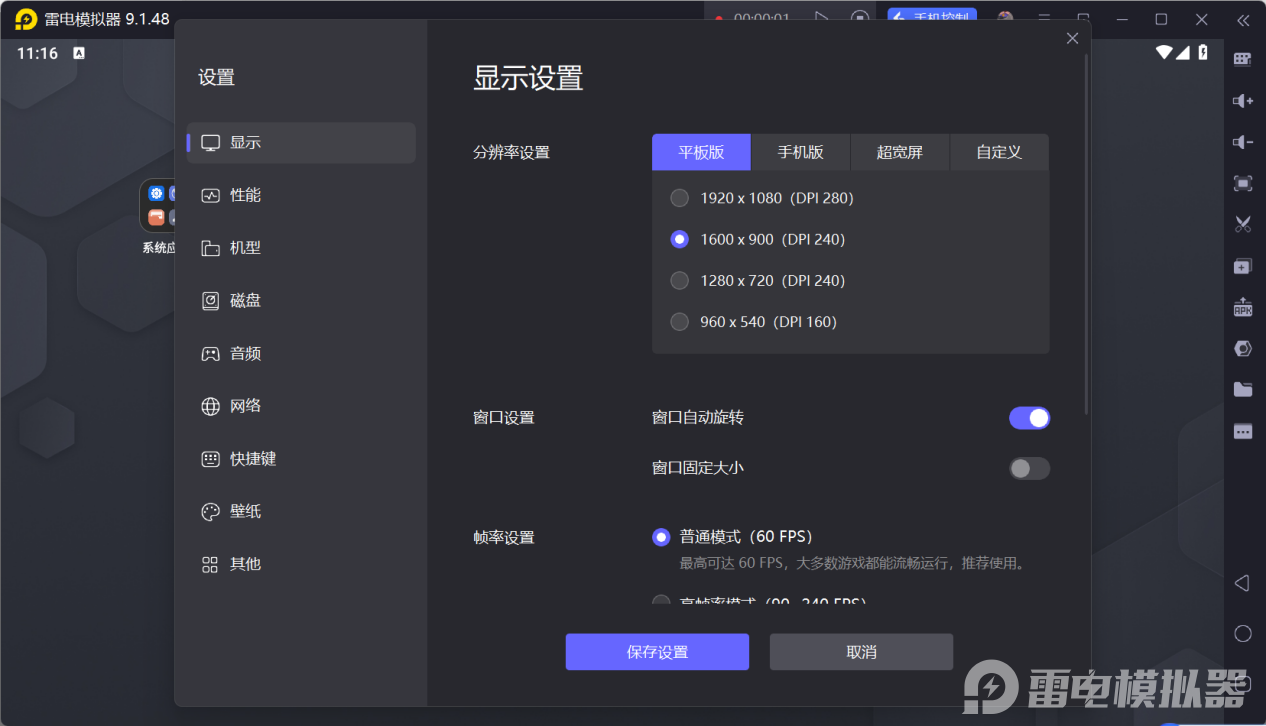Click the volume down icon
1266x726 pixels.
tap(1242, 142)
